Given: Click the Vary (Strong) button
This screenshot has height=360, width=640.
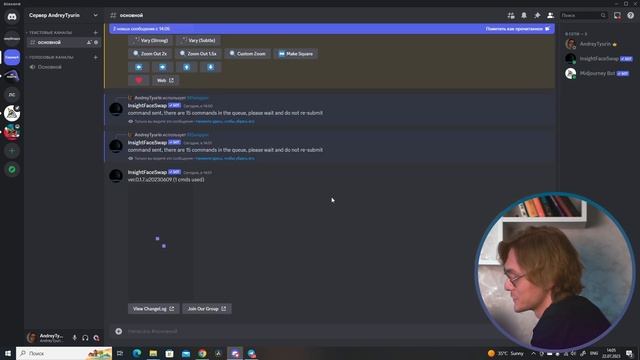Looking at the screenshot, I should click(x=150, y=40).
